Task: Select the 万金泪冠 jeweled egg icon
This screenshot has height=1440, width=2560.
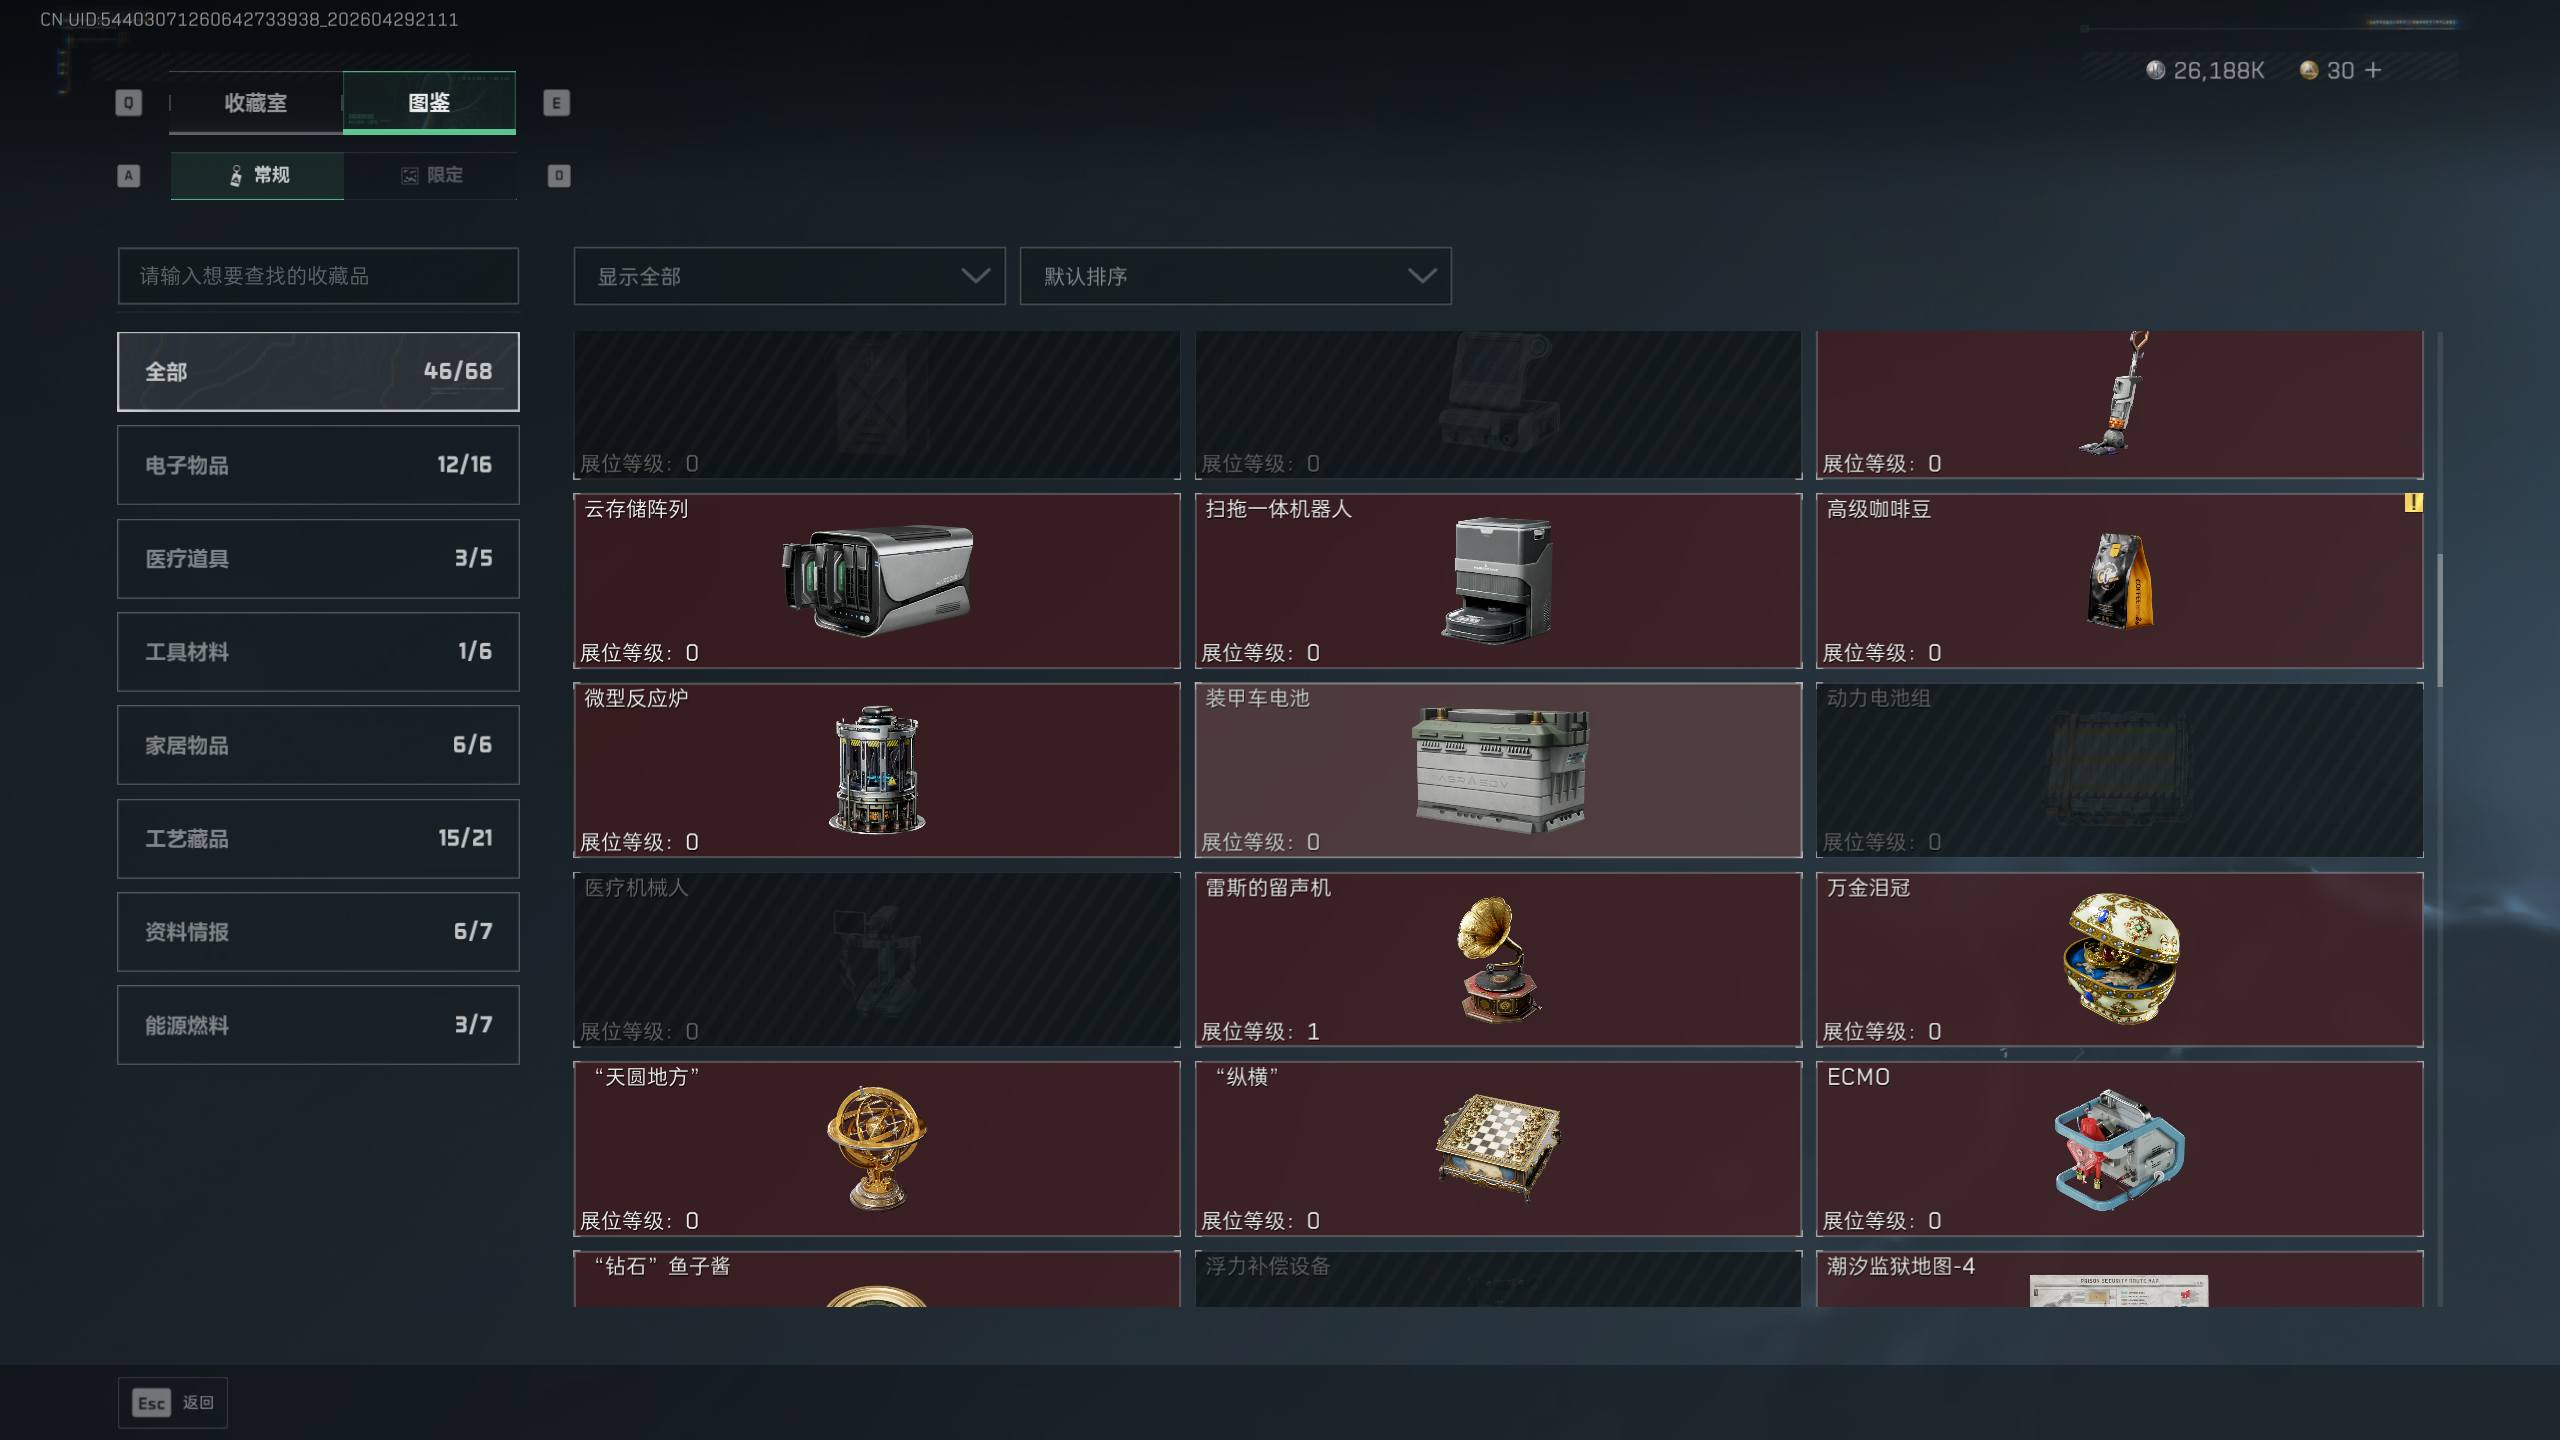Action: (2120, 959)
